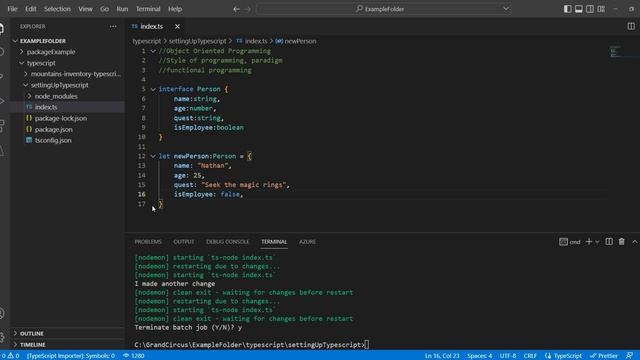Switch to the PROBLEMS panel tab
Screen dimensions: 640x360
coord(148,242)
